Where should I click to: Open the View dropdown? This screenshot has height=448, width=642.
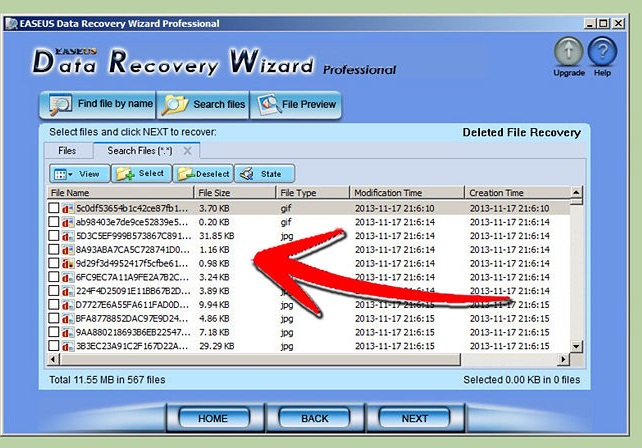pos(79,174)
